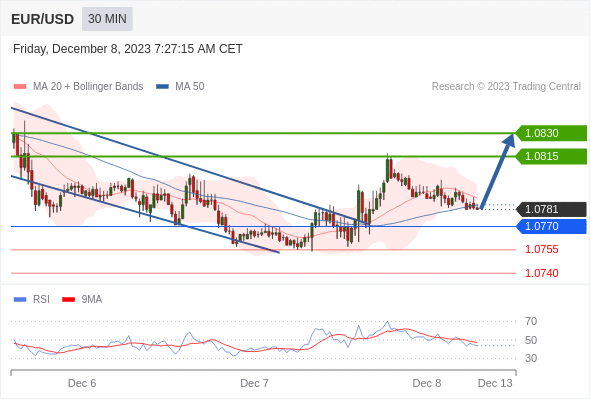Click the Dec 7 date axis label
This screenshot has height=400, width=590.
(x=254, y=383)
